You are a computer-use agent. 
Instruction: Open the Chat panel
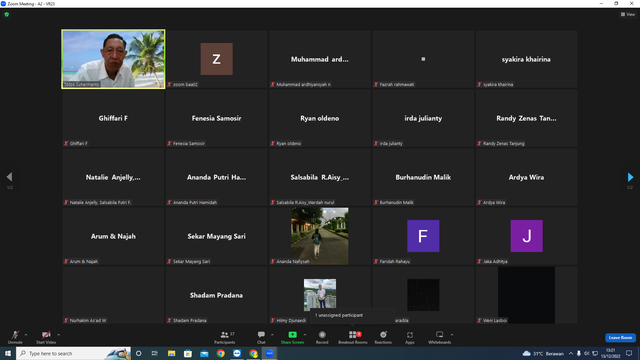point(261,337)
